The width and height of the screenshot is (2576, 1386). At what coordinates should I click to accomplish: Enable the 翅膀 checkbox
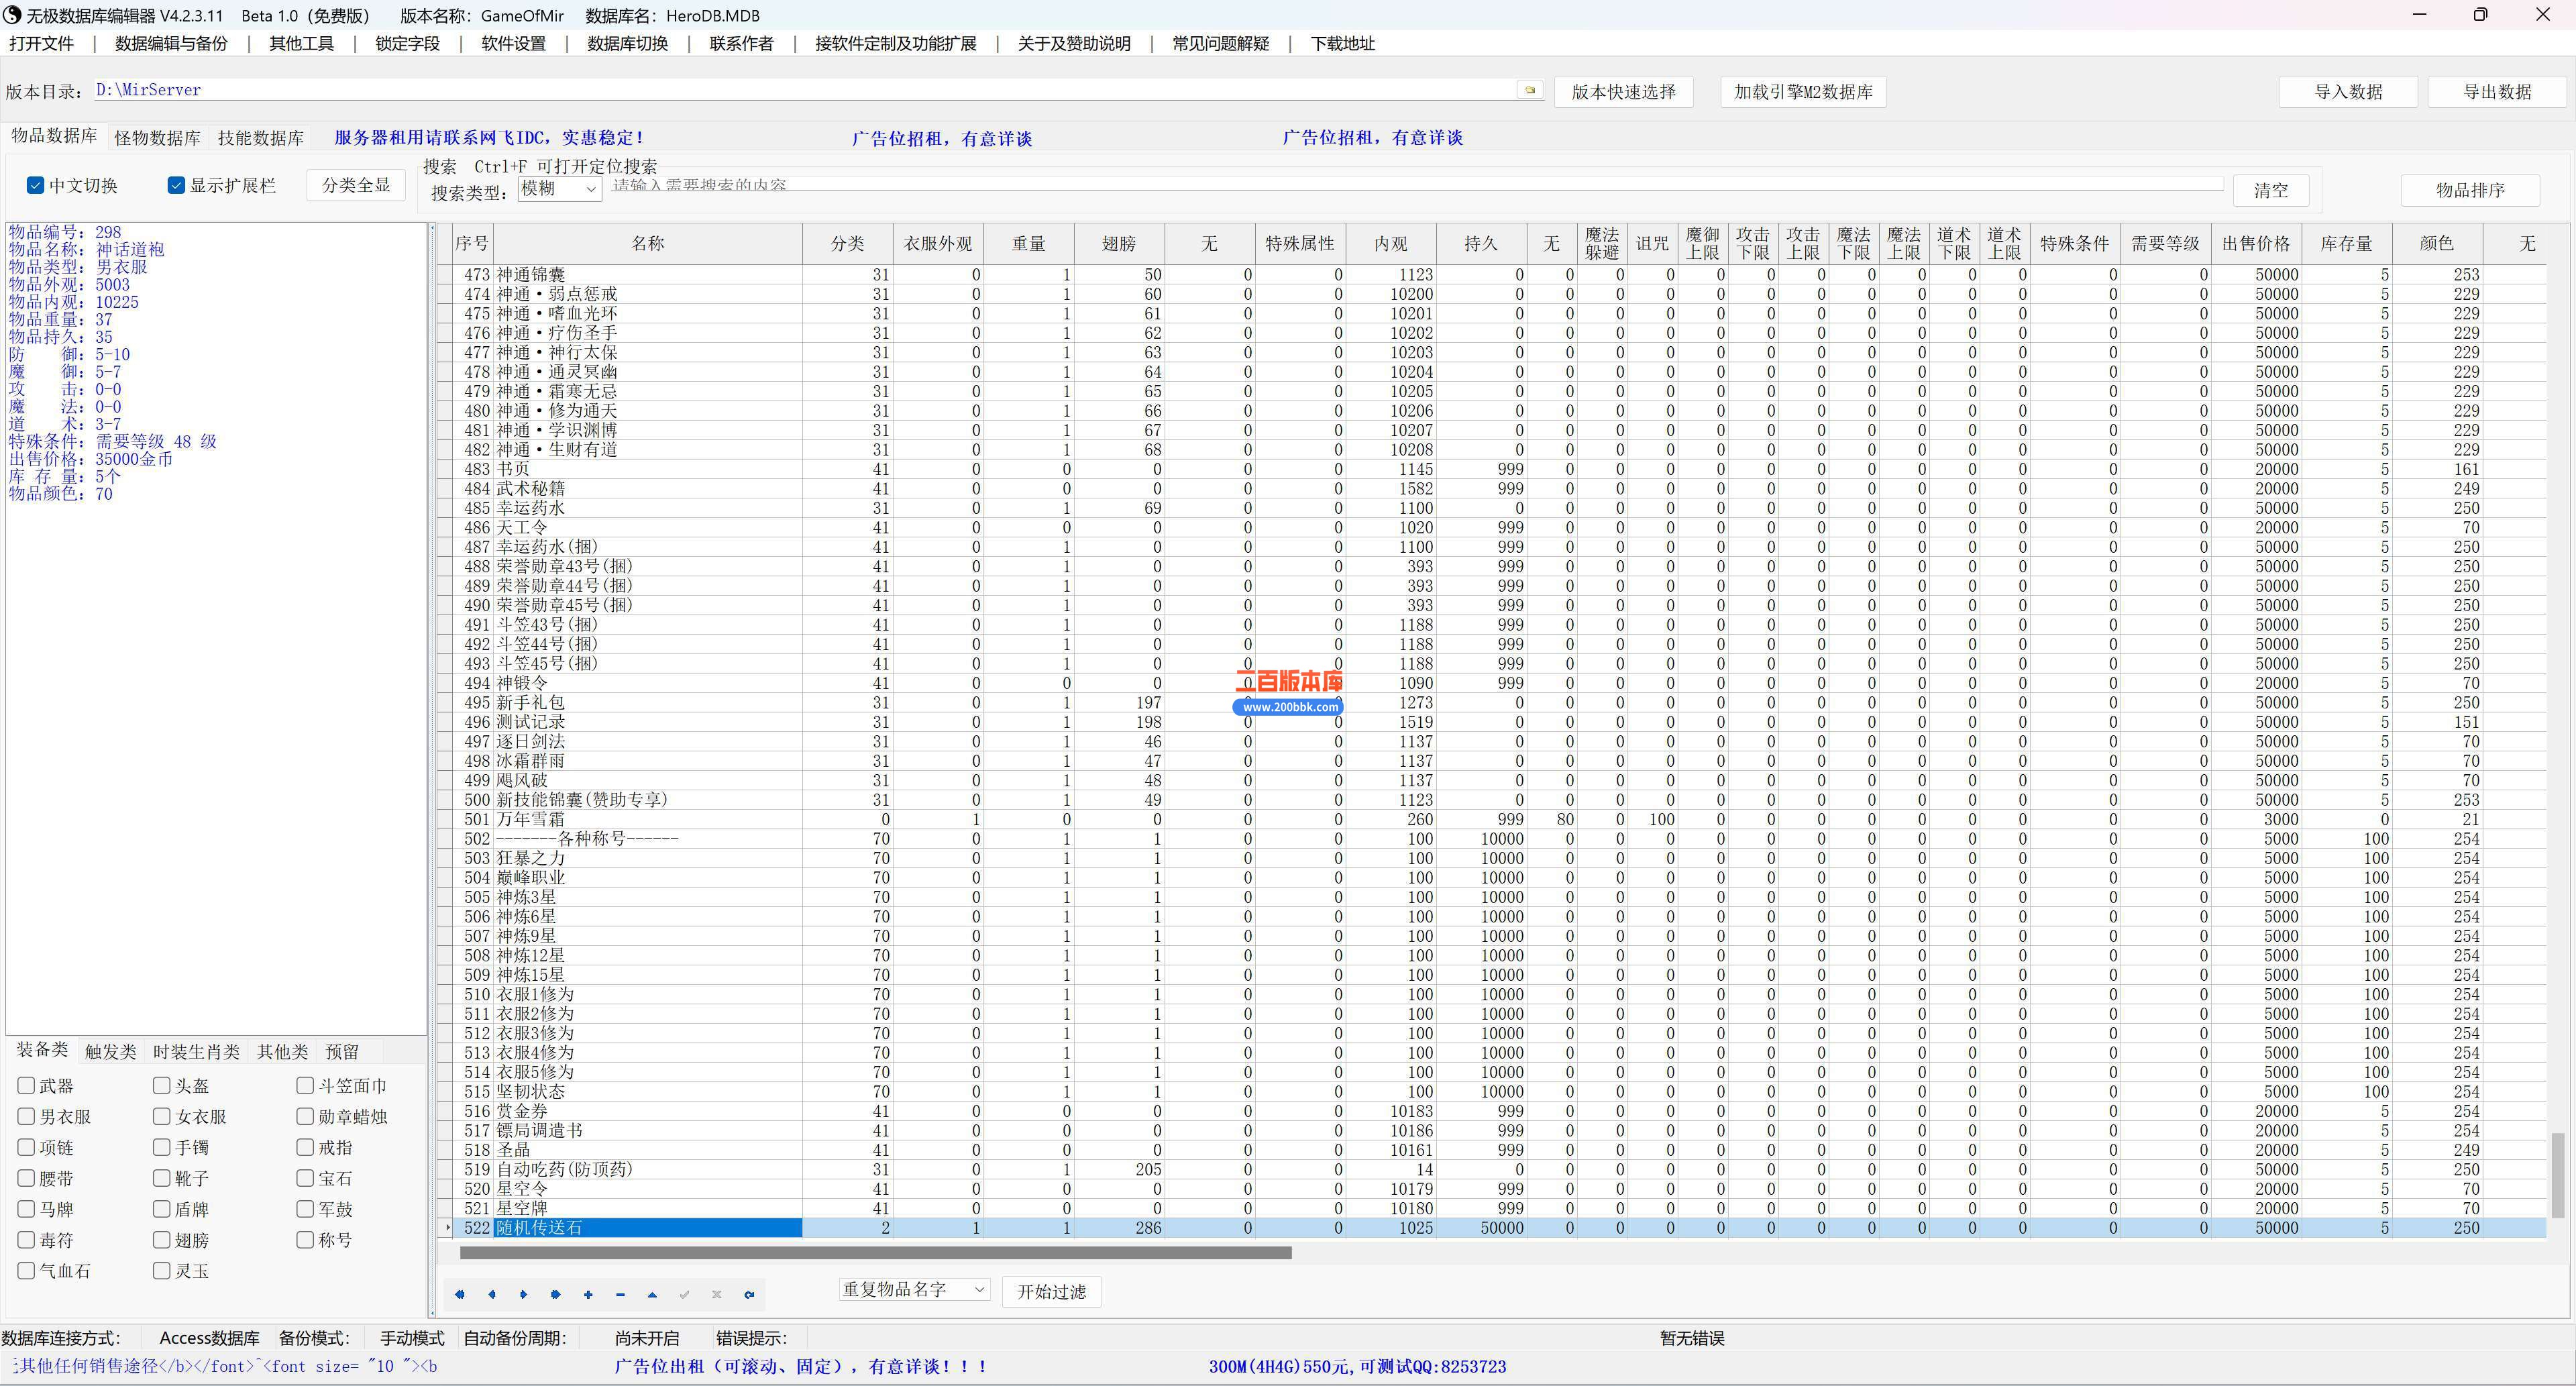[x=161, y=1240]
